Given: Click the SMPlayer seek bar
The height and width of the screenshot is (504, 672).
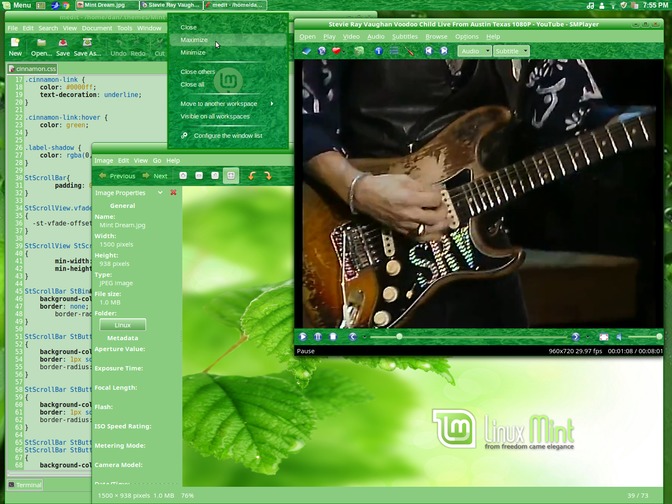Looking at the screenshot, I should coord(469,337).
